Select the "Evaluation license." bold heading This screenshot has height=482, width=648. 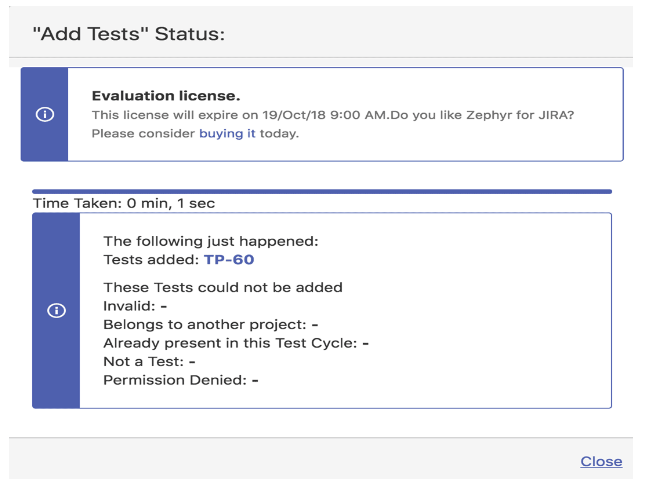(166, 96)
